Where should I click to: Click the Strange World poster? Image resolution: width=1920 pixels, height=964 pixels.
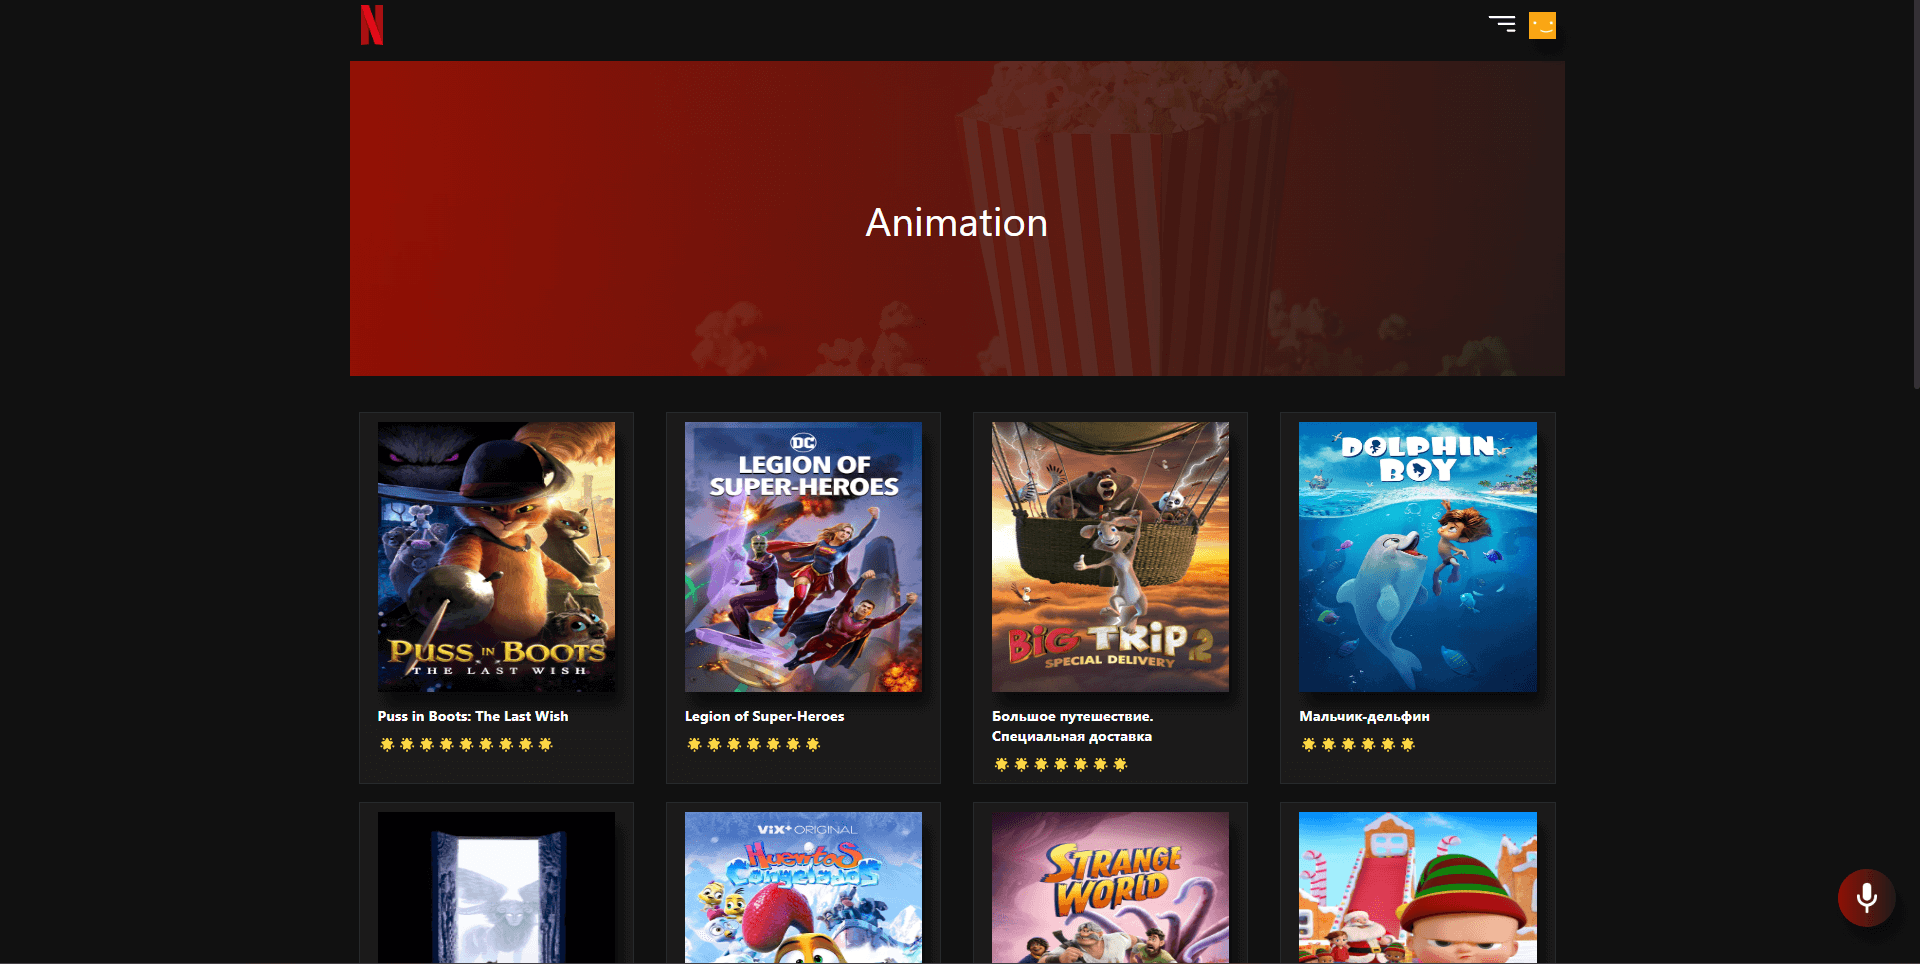pos(1110,888)
